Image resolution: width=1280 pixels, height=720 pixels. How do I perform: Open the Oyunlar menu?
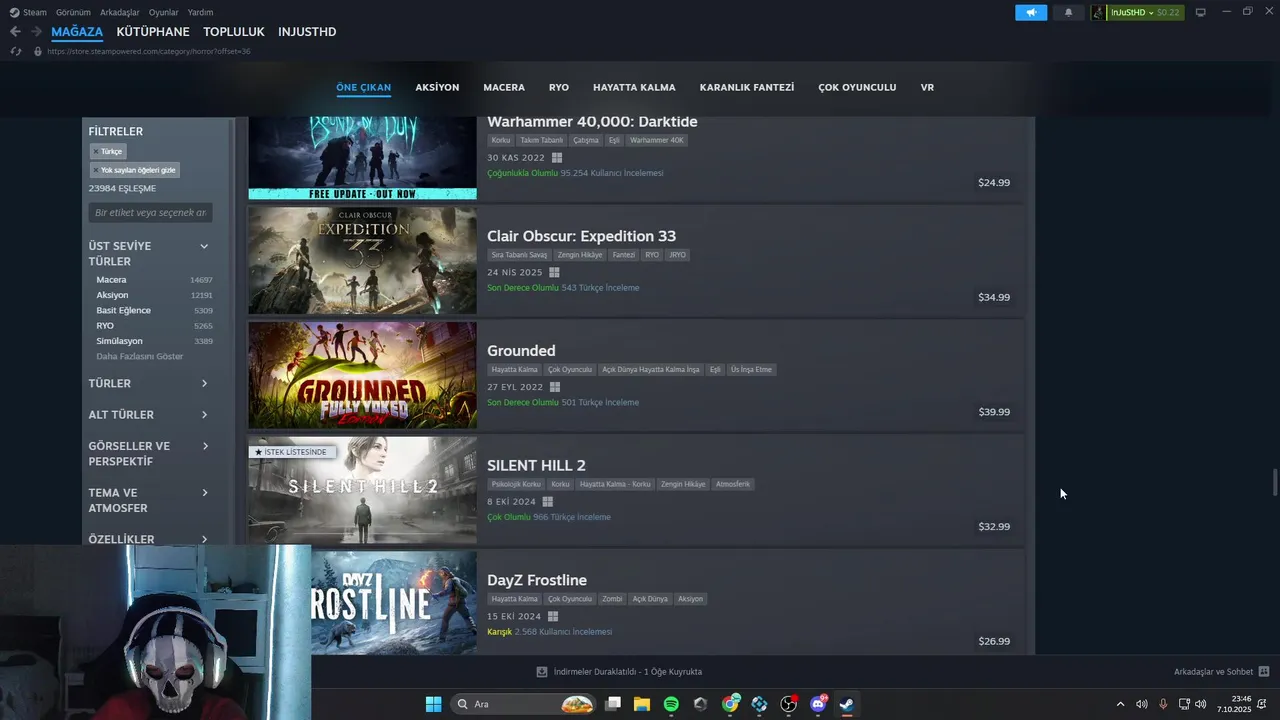tap(164, 12)
